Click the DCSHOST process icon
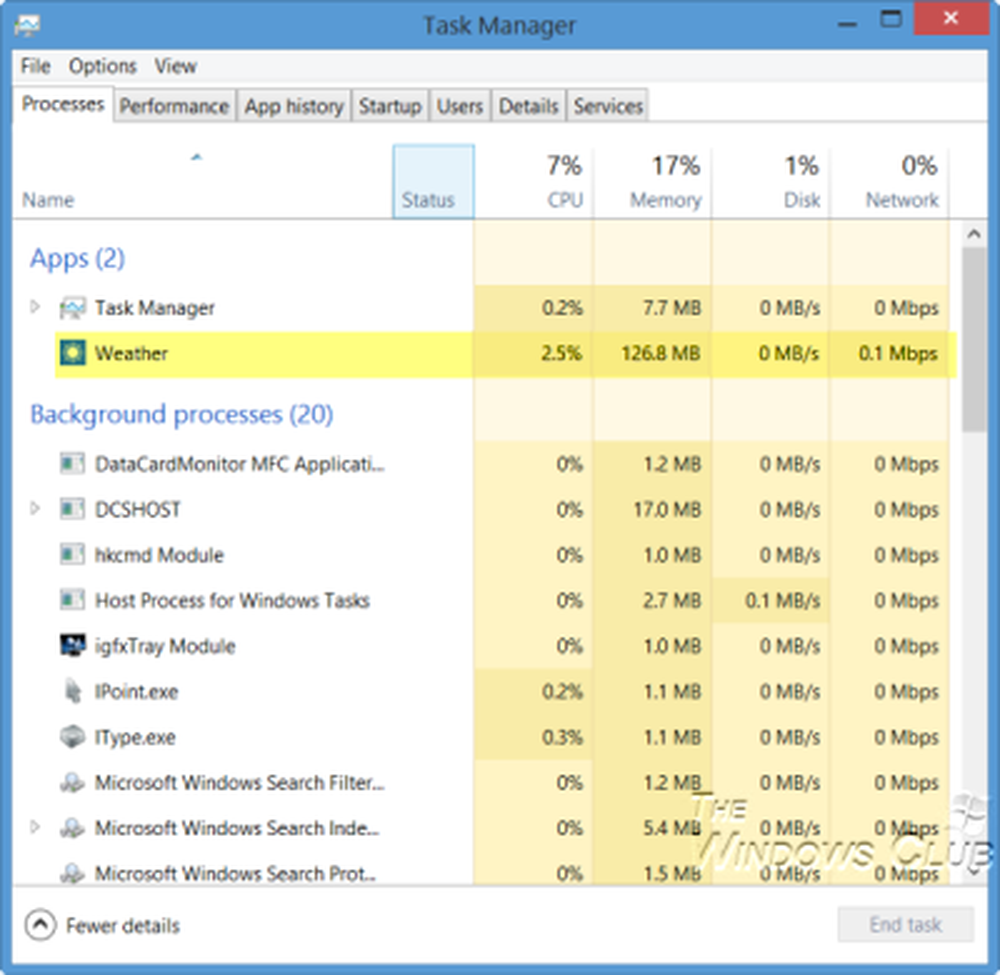This screenshot has width=1000, height=975. point(72,509)
